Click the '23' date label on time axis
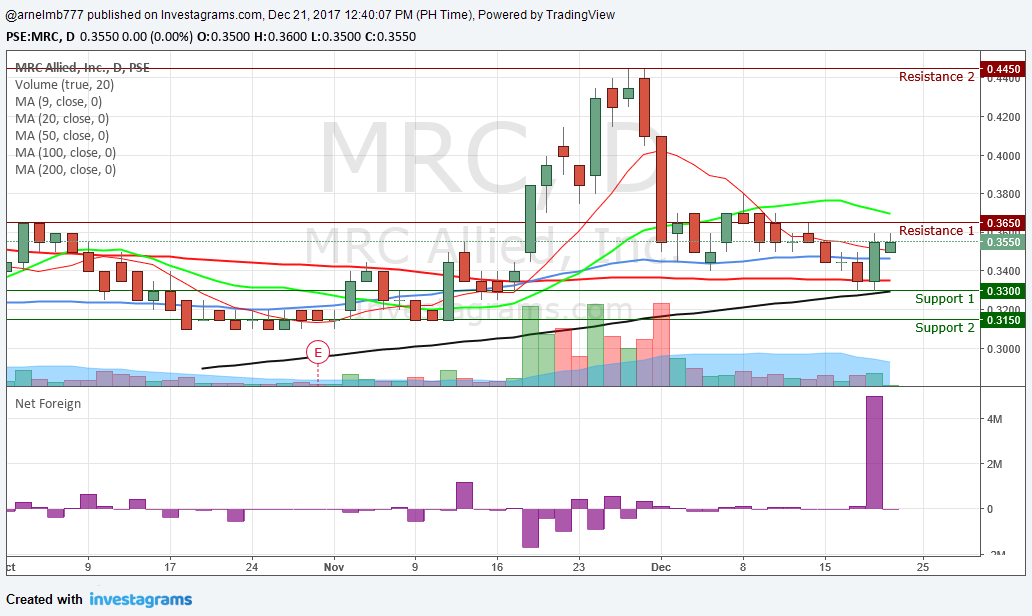 tap(579, 567)
